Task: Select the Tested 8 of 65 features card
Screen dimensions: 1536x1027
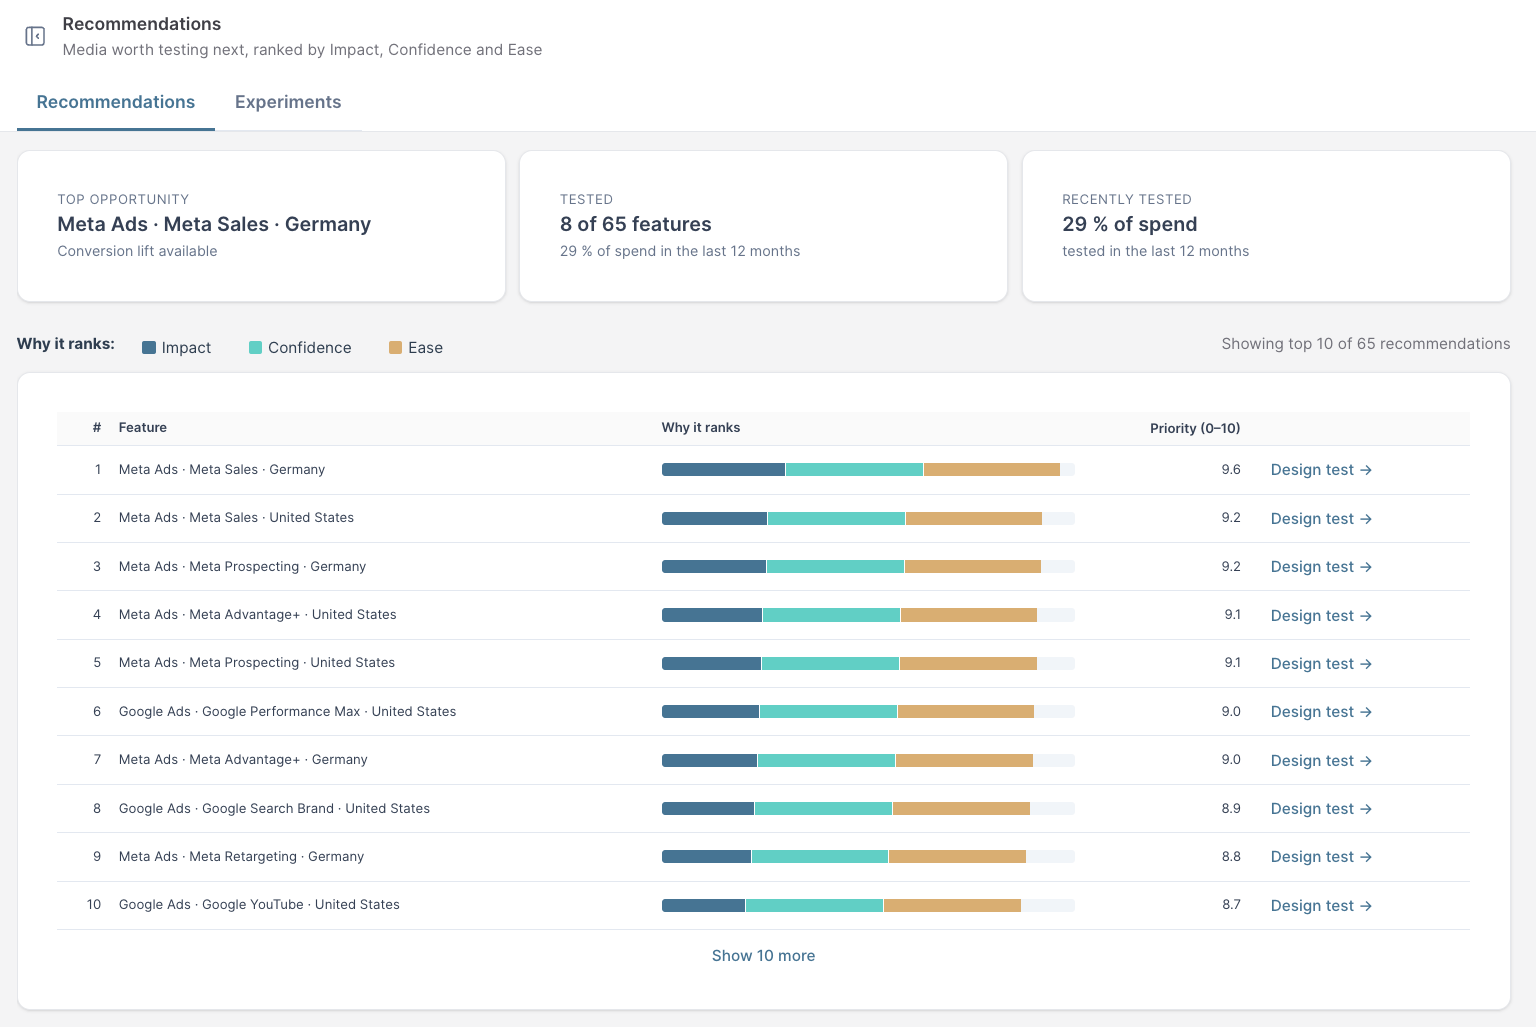Action: (x=763, y=226)
